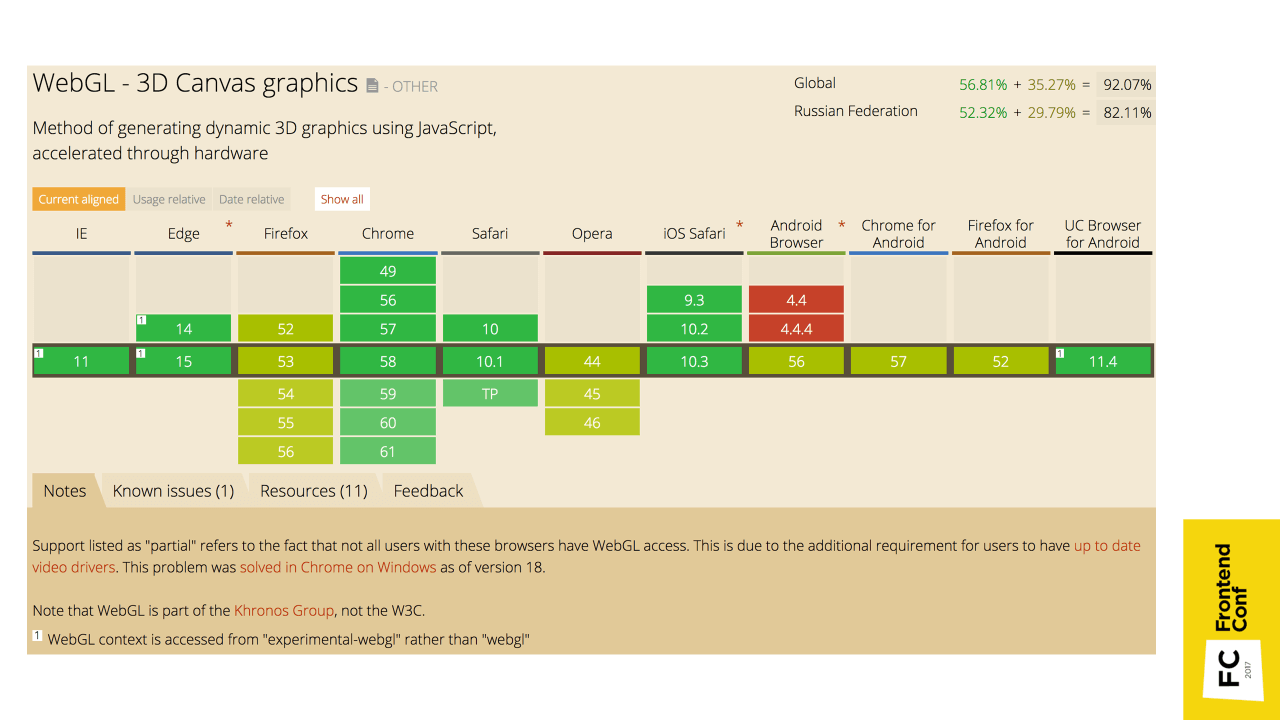The image size is (1280, 720).
Task: Click the Firefox for Android column header
Action: click(x=1001, y=233)
